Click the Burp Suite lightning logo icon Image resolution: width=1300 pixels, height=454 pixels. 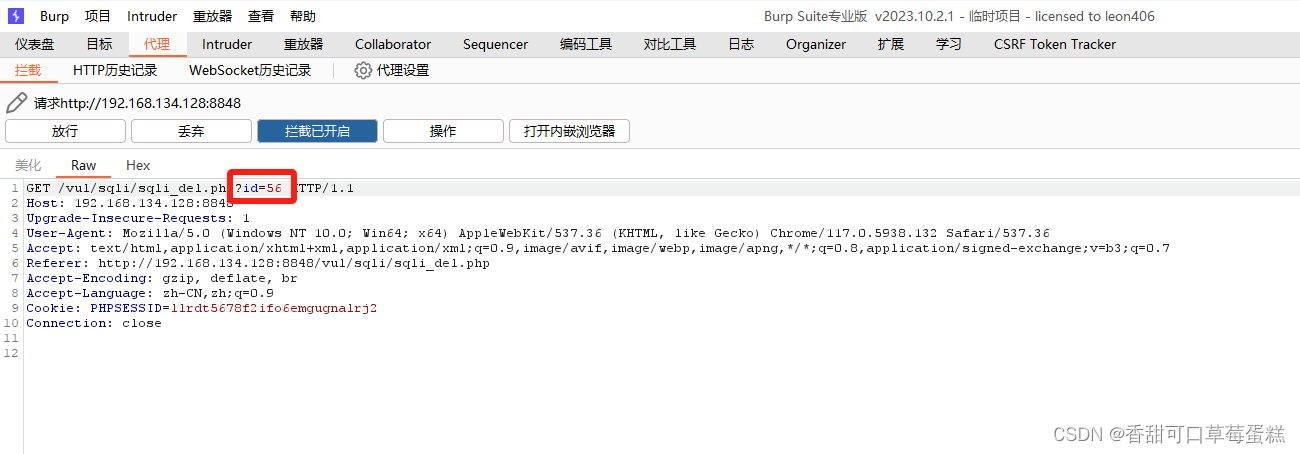[x=15, y=16]
